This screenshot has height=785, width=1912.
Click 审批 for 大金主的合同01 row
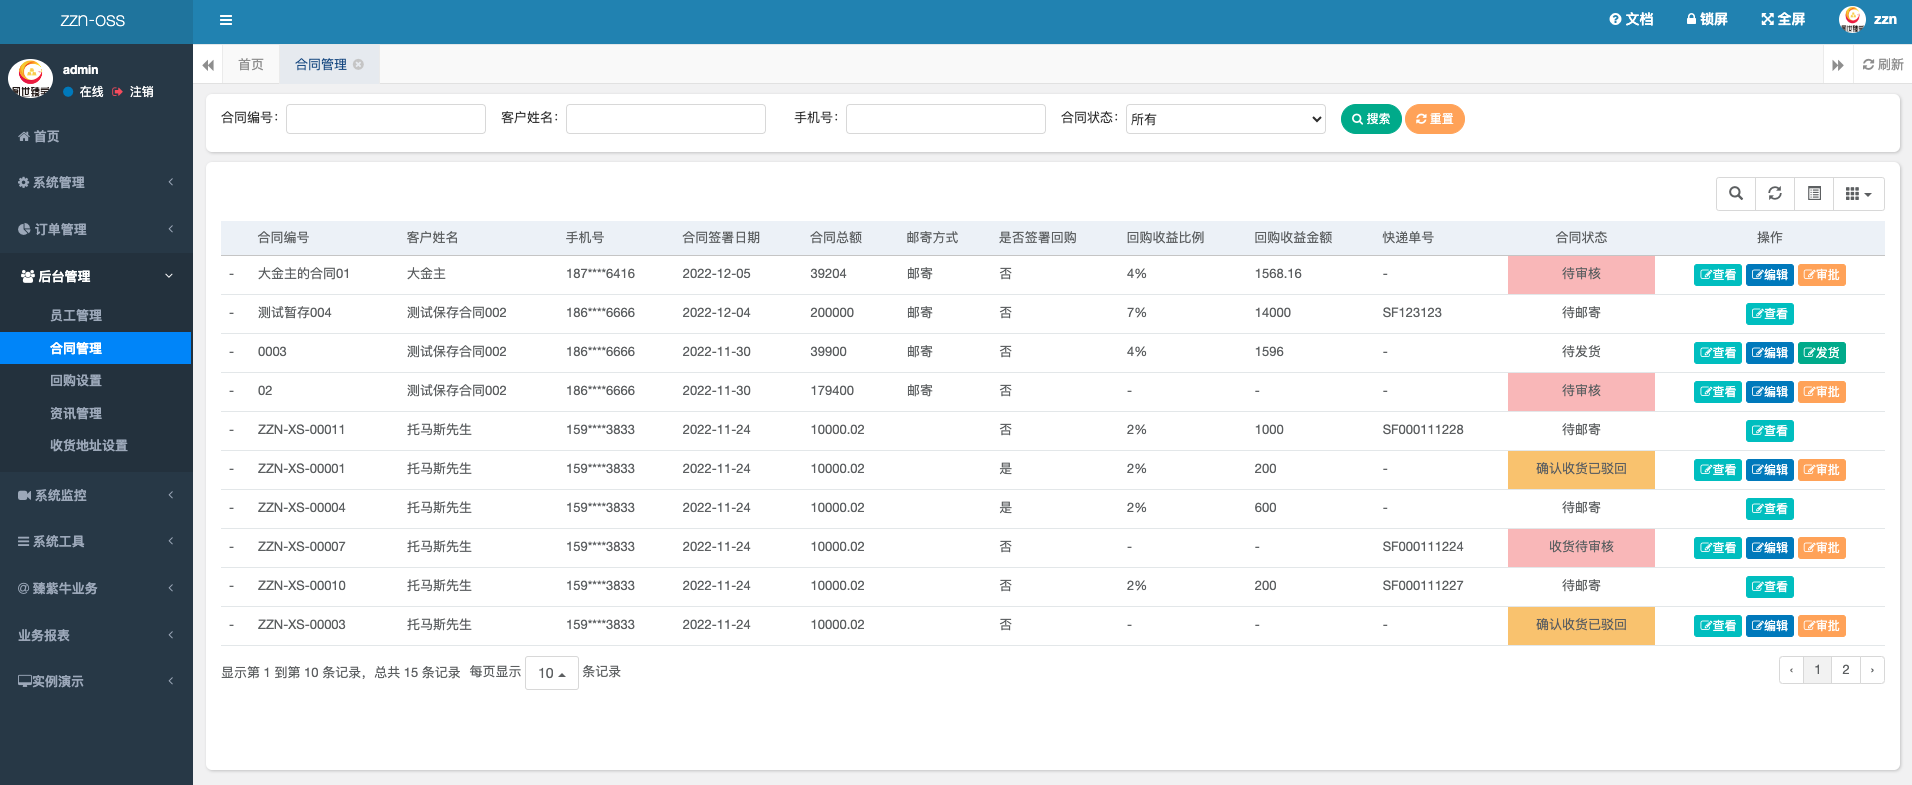point(1822,275)
